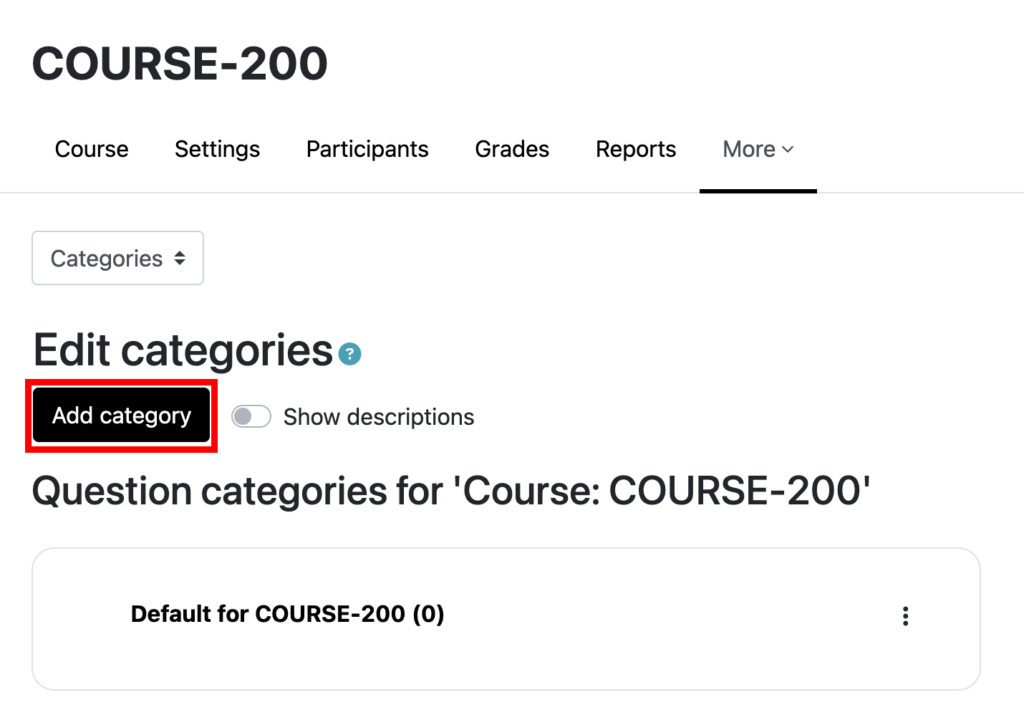The height and width of the screenshot is (715, 1024).
Task: Click the Question categories for Course heading
Action: 452,492
